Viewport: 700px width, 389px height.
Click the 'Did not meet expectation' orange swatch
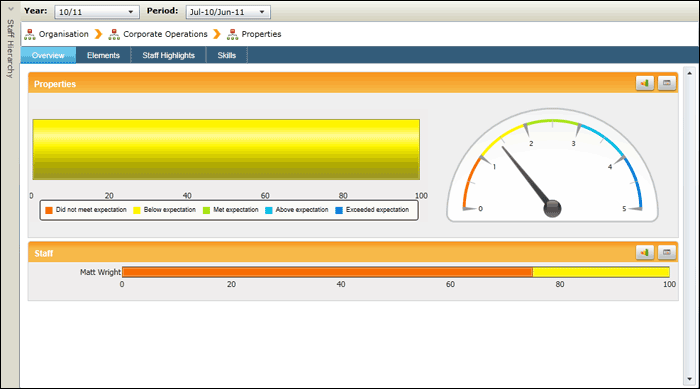tap(49, 210)
